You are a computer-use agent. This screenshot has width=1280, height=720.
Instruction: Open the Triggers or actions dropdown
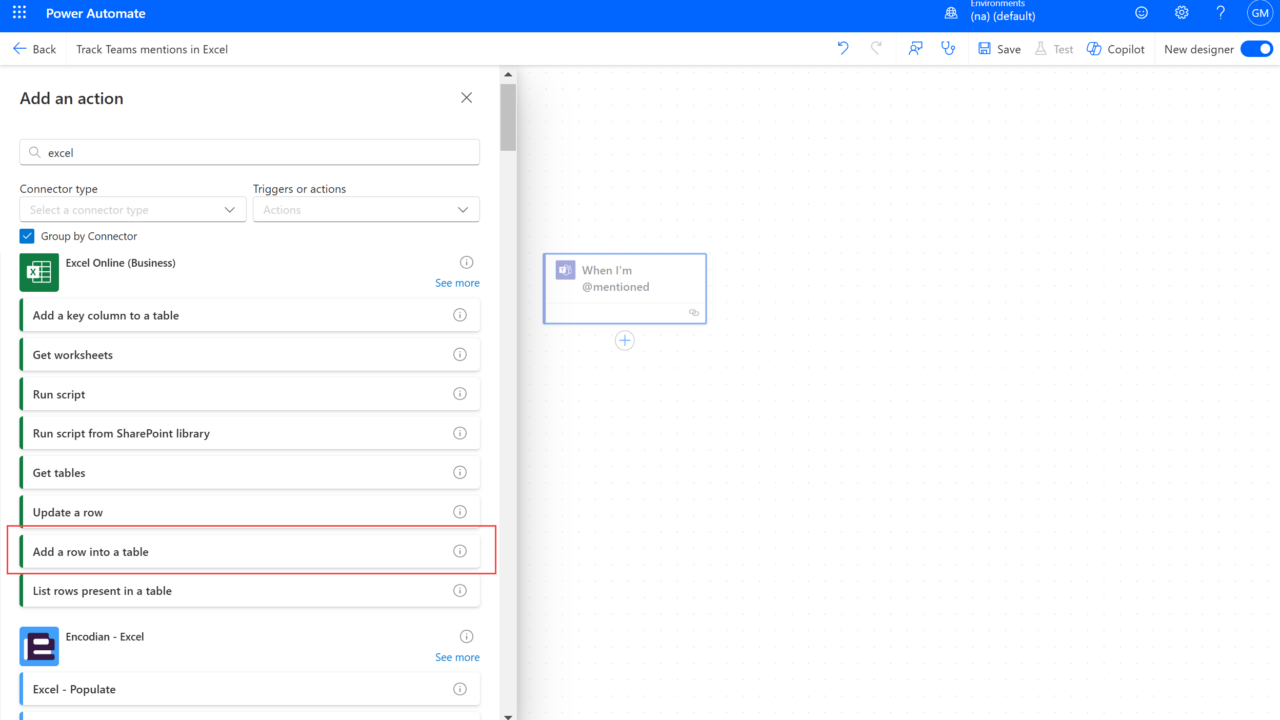[x=366, y=210]
